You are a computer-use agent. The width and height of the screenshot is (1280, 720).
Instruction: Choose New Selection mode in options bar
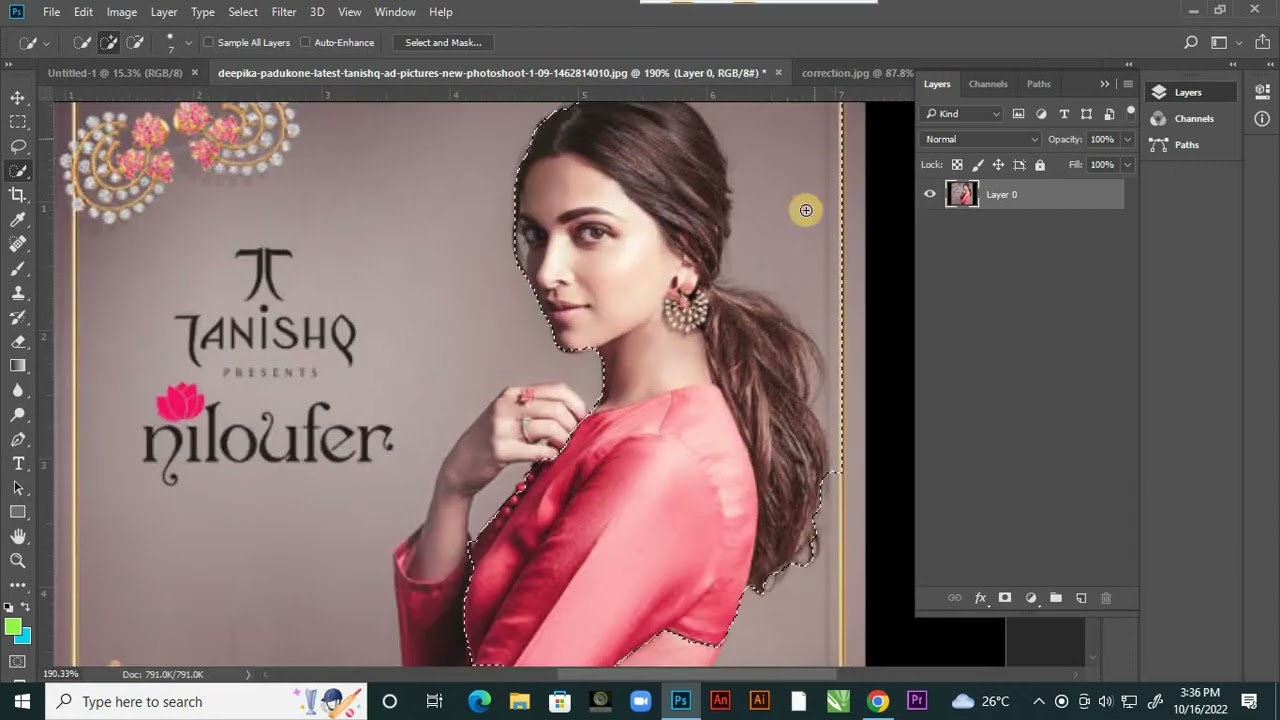[82, 43]
